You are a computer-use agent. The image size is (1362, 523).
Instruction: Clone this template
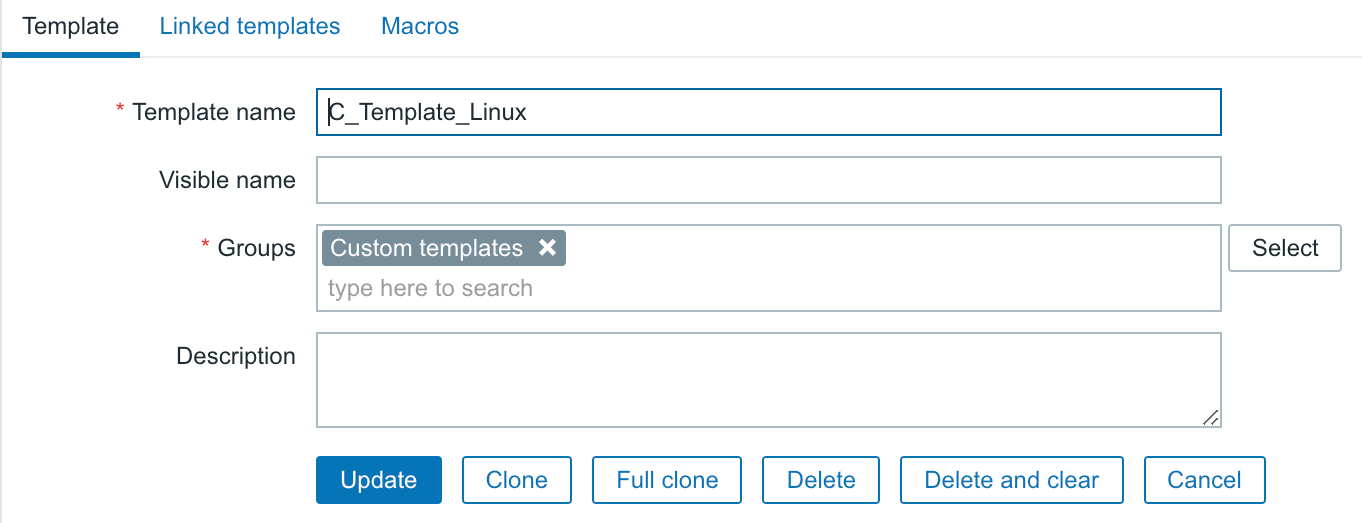pyautogui.click(x=517, y=480)
